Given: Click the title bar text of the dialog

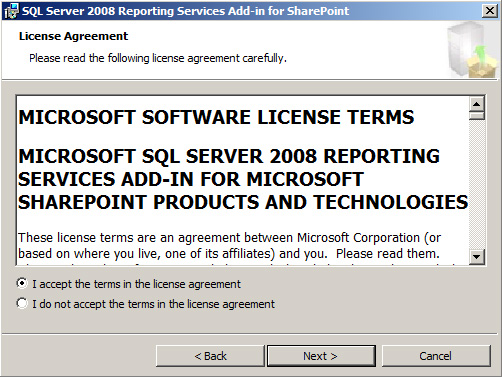Looking at the screenshot, I should [185, 11].
